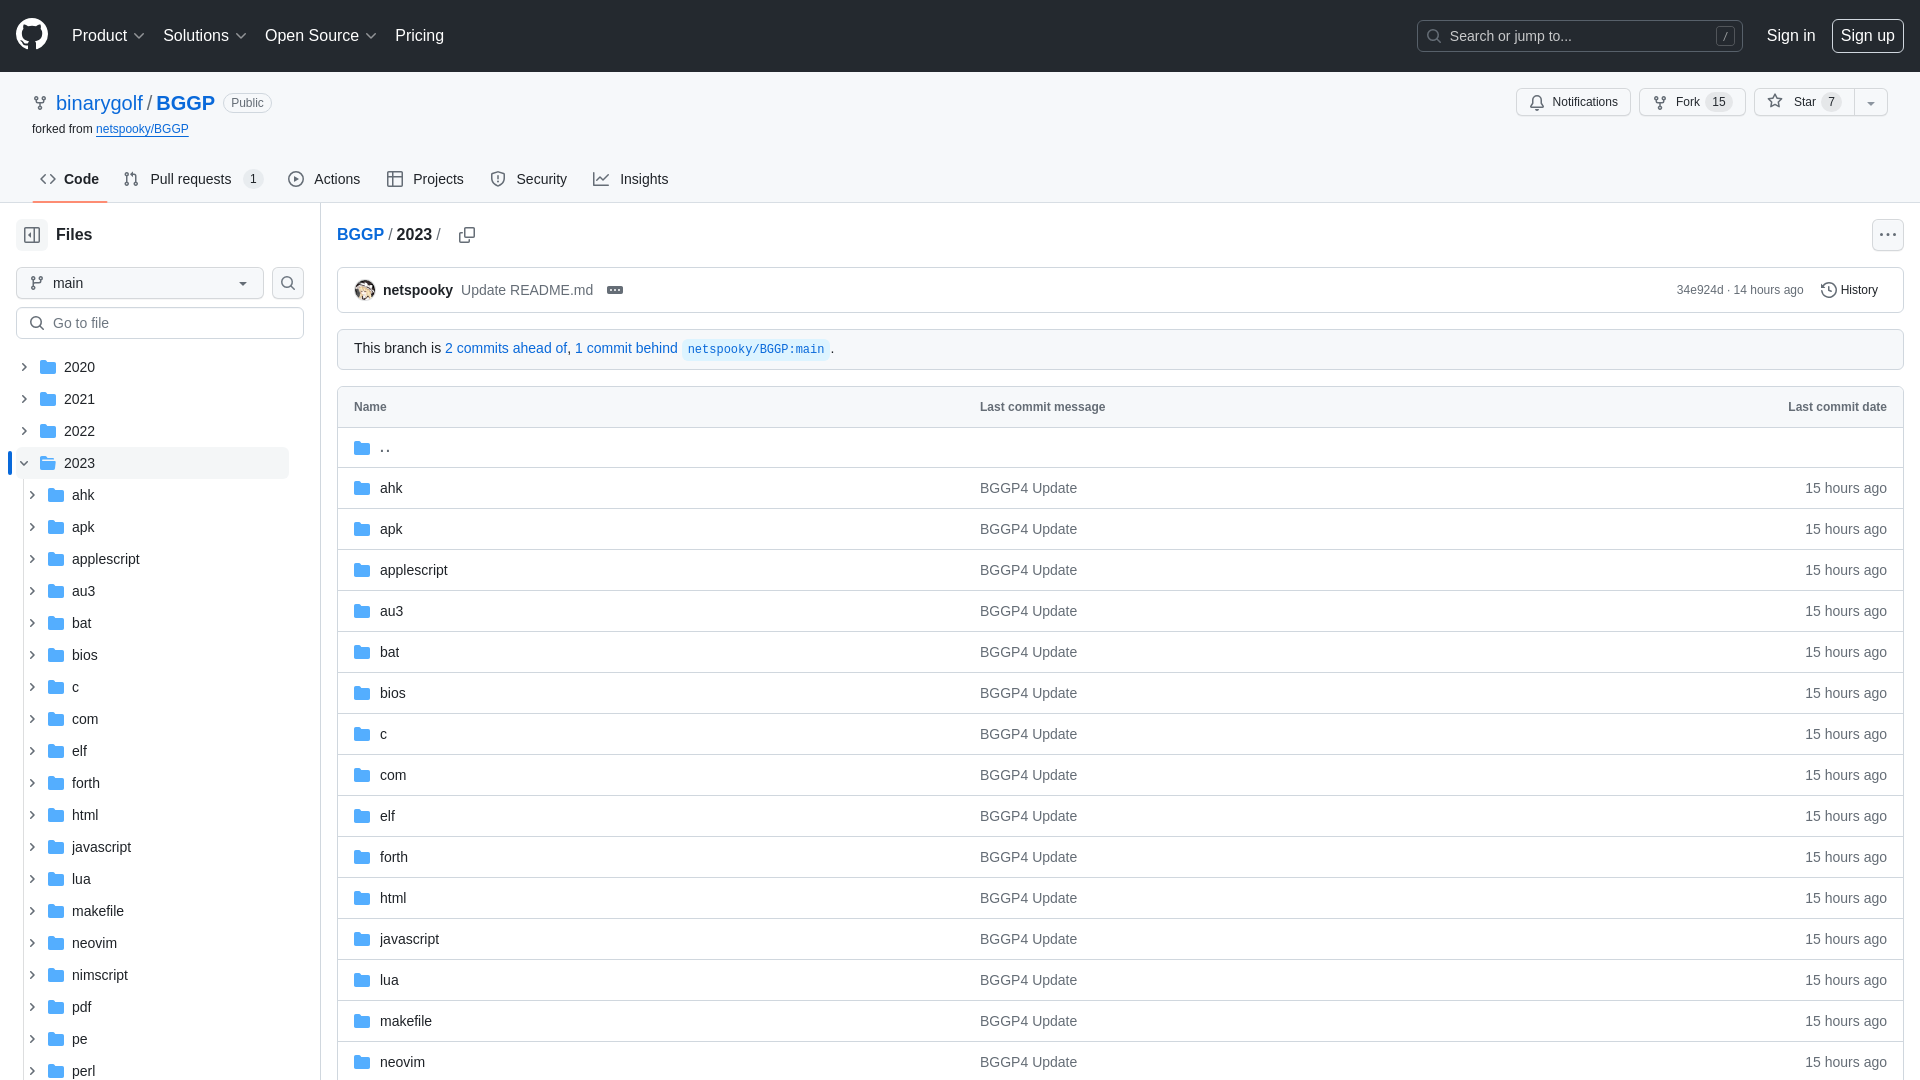This screenshot has width=1920, height=1080.
Task: Expand commit message details ellipsis
Action: [615, 290]
